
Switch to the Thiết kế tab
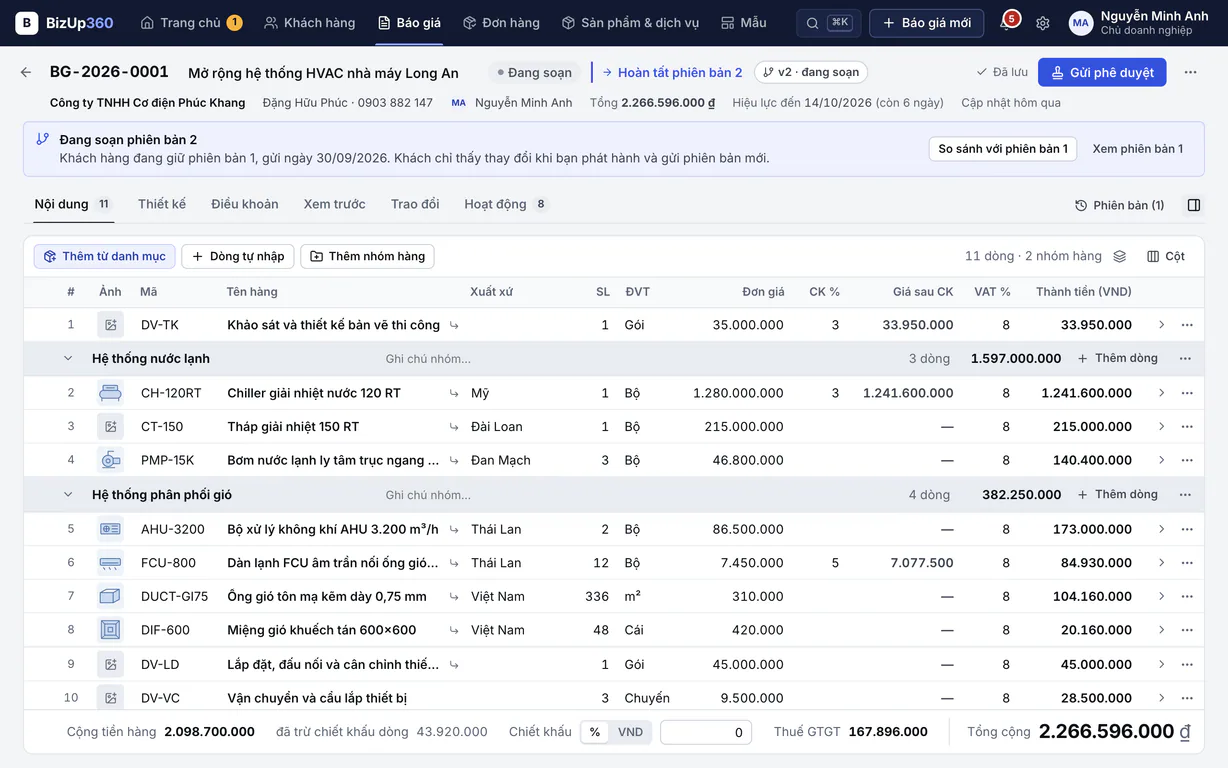click(162, 204)
